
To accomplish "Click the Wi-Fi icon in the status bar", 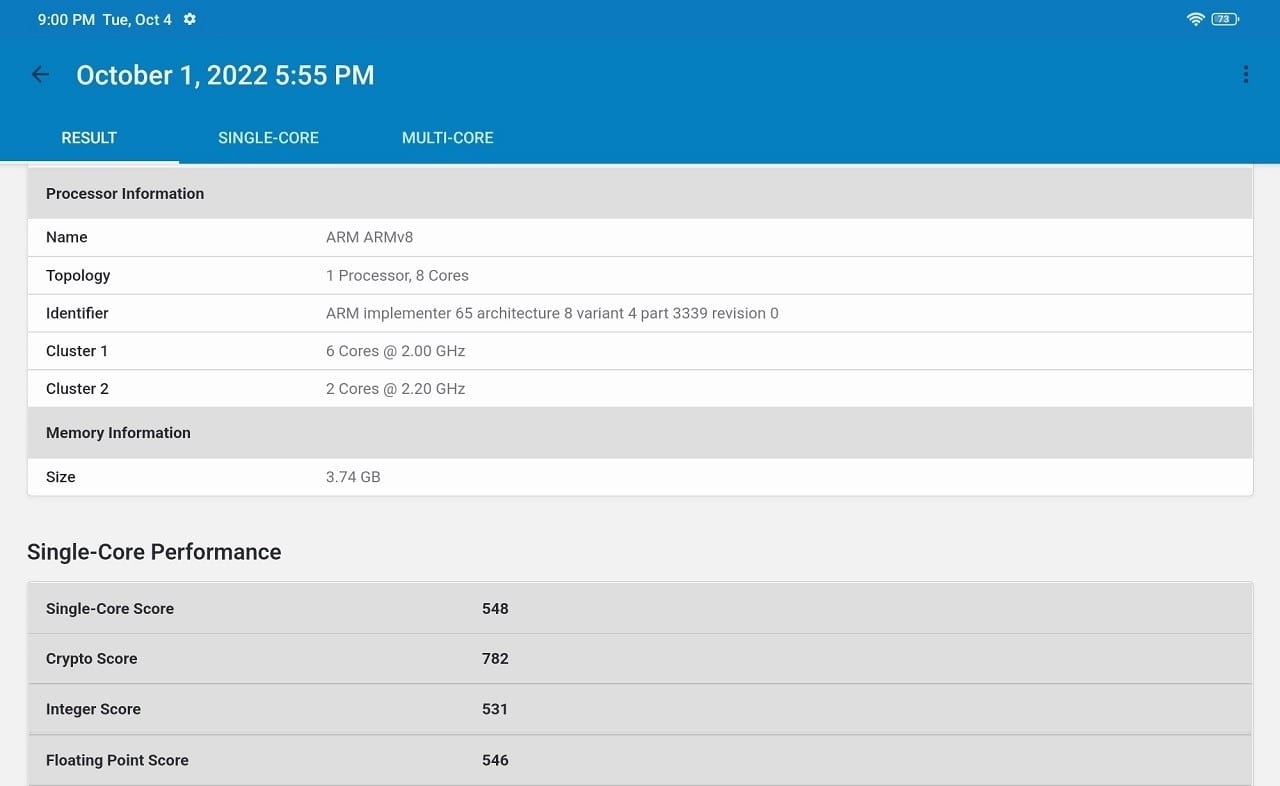I will [1196, 18].
